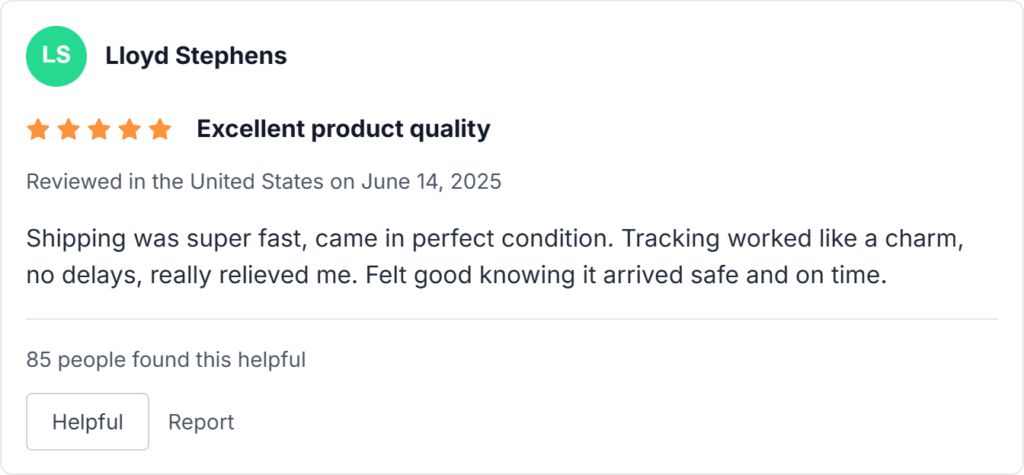1024x475 pixels.
Task: Select the first orange rating star
Action: 38,129
